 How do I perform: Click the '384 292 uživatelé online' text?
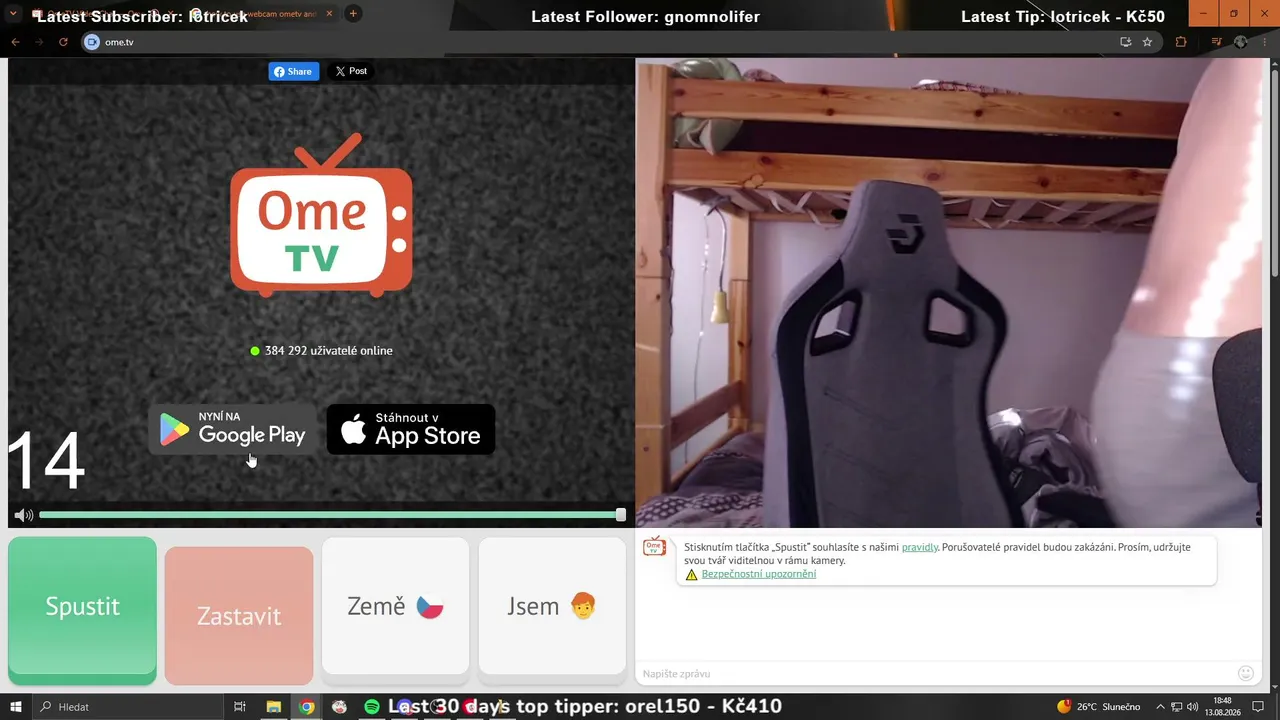[x=329, y=351]
